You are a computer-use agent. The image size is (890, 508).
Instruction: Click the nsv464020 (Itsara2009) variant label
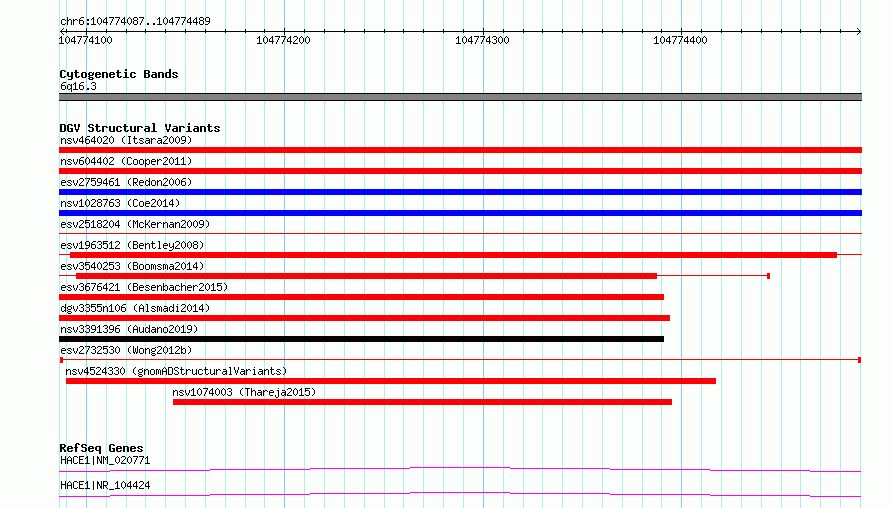point(126,140)
